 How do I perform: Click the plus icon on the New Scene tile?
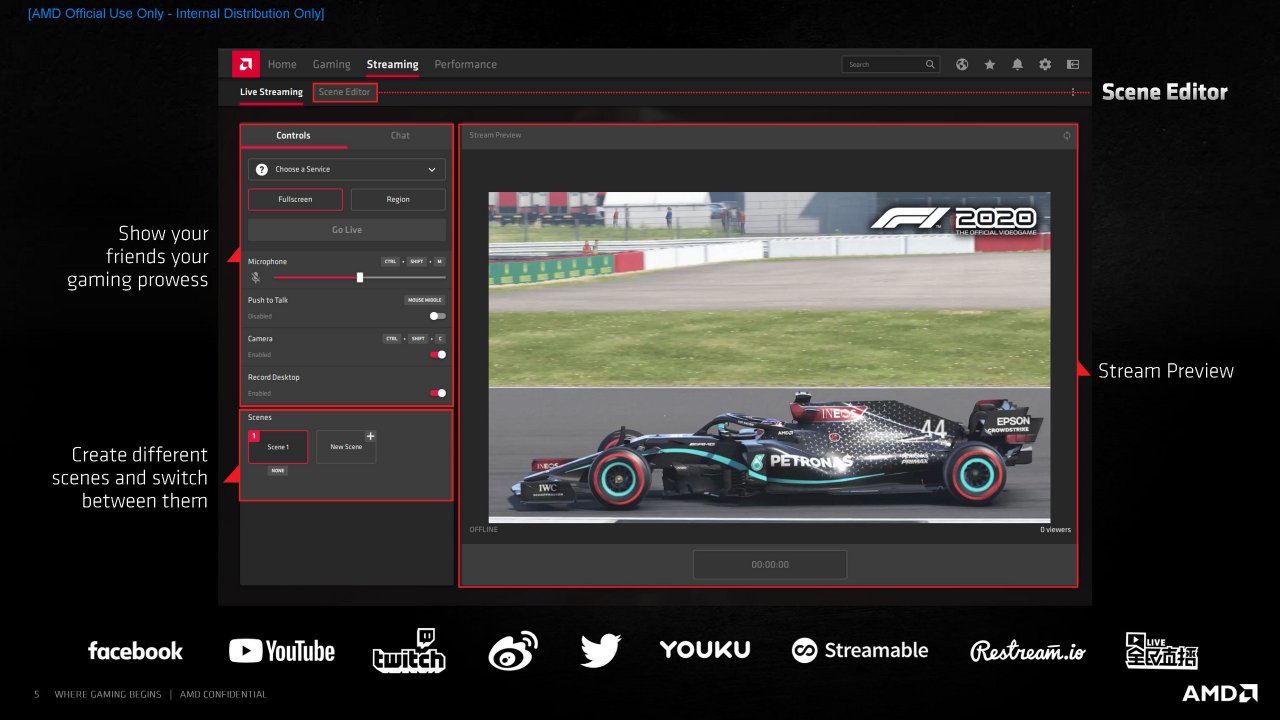(370, 436)
